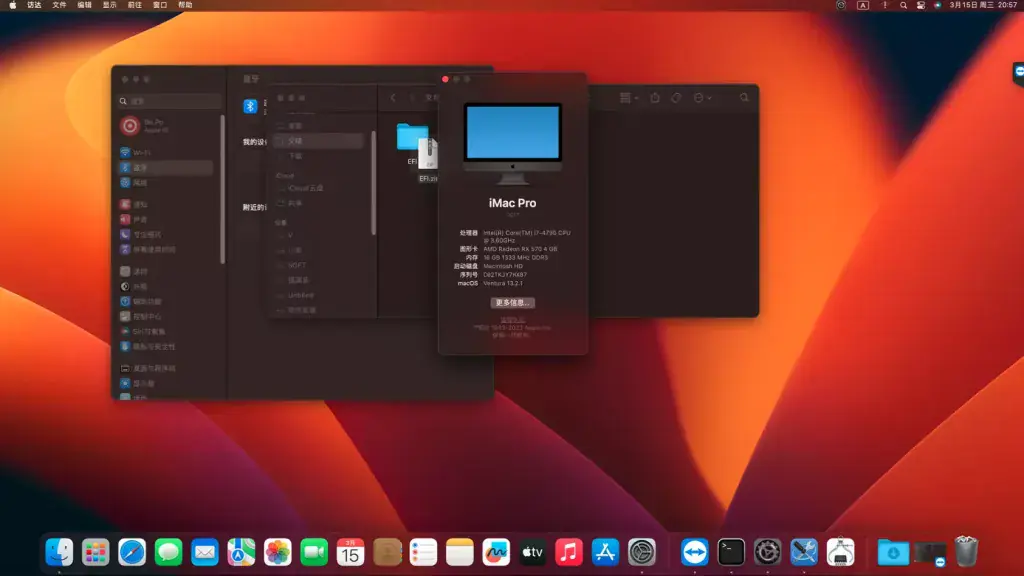
Task: Open the Apple TV app in Dock
Action: tap(532, 552)
